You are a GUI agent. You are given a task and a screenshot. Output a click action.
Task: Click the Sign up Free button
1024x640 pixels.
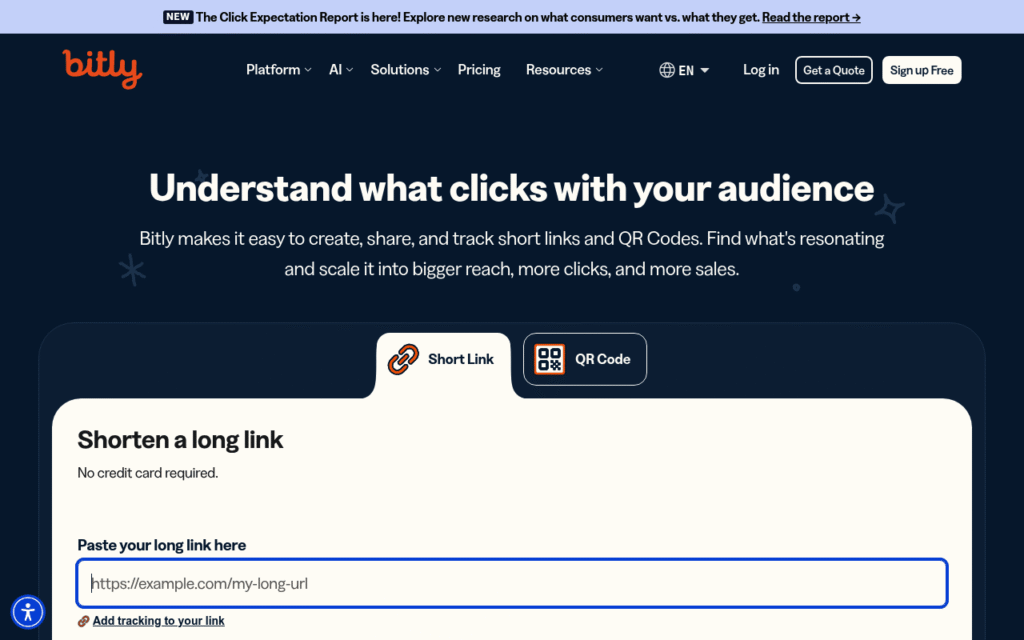tap(921, 70)
